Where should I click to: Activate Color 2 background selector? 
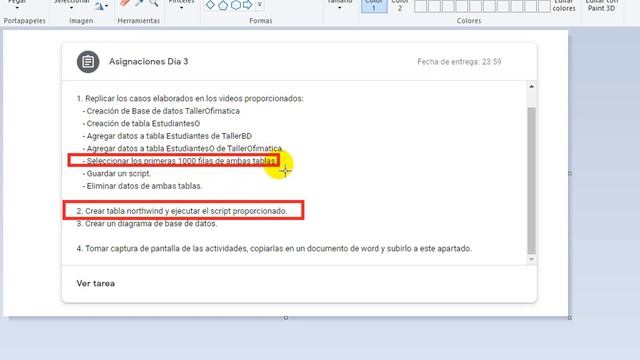[x=400, y=6]
